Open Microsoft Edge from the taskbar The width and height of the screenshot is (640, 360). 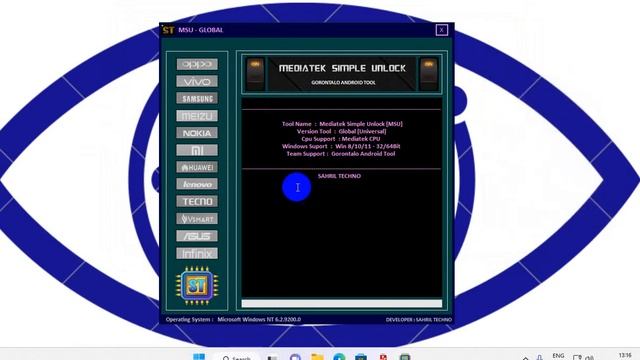pyautogui.click(x=339, y=357)
